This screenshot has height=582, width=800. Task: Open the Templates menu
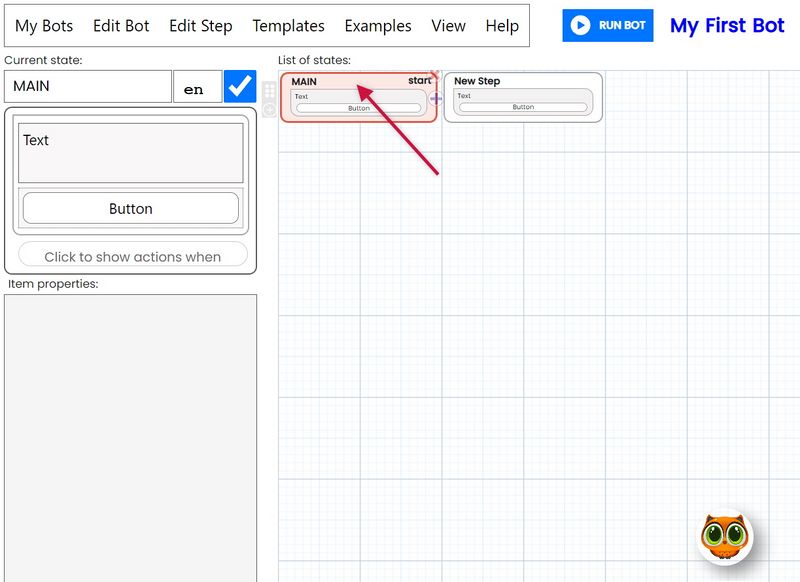pos(288,26)
